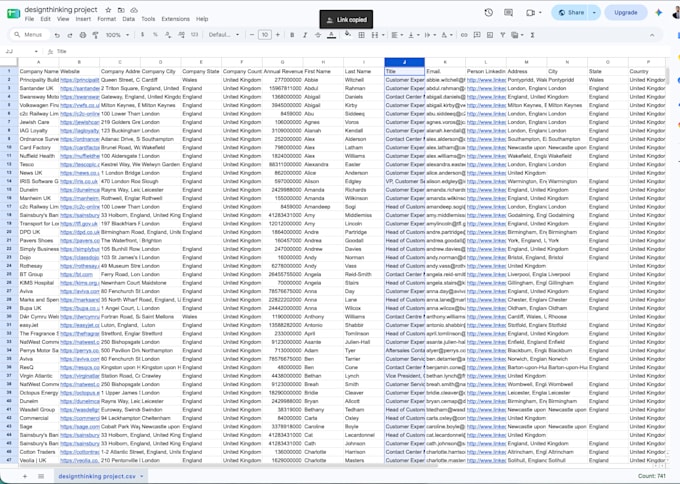Viewport: 680px width, 484px height.
Task: Add a new sheet with plus
Action: (x=25, y=476)
